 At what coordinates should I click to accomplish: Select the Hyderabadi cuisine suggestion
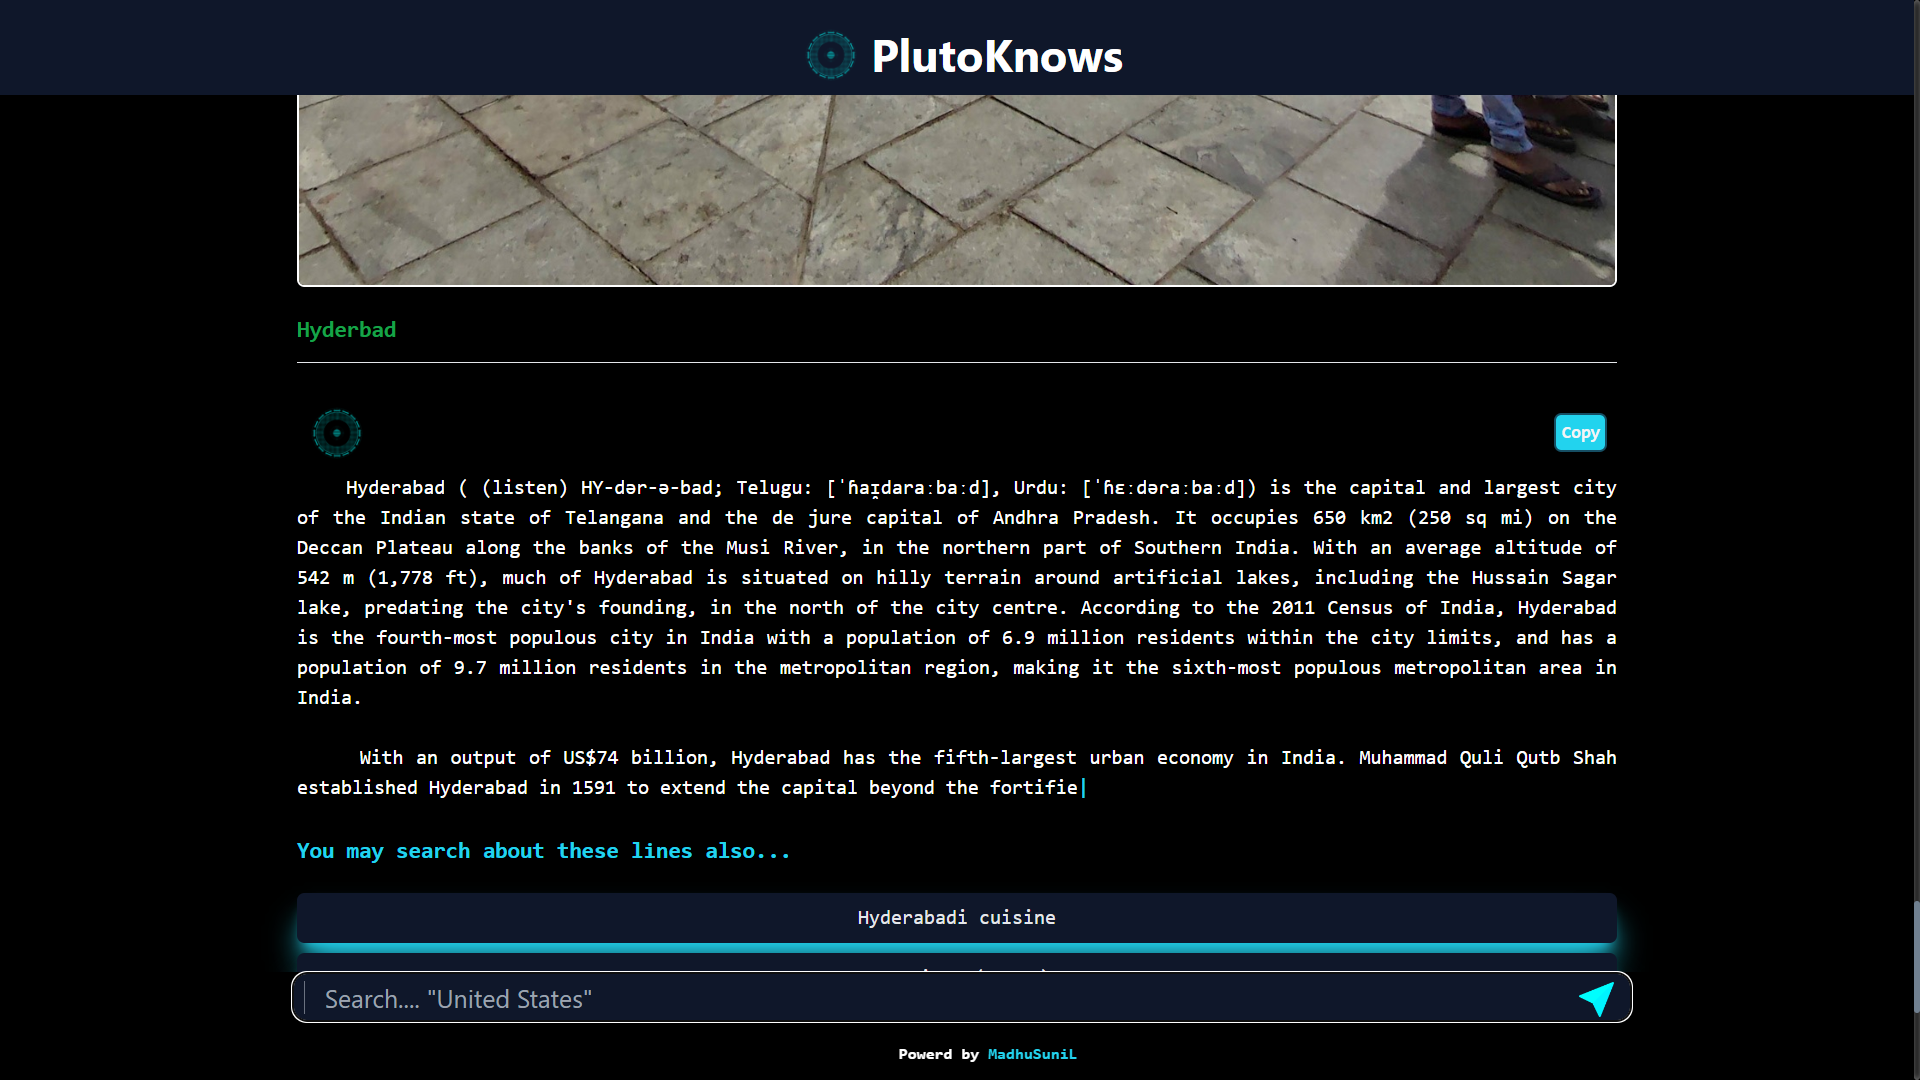pos(956,917)
